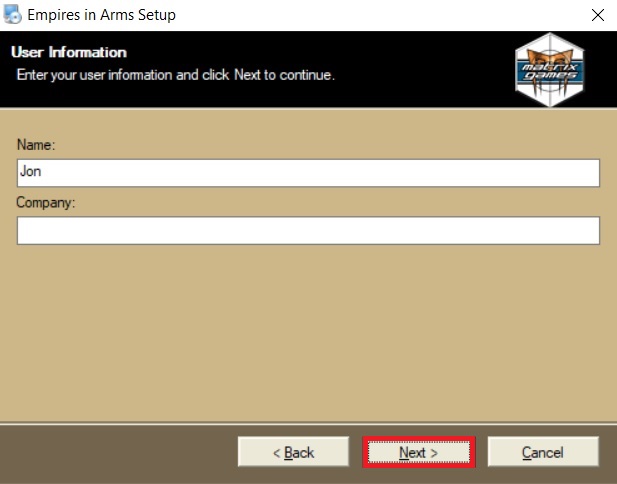Click the Next button to continue

[419, 452]
